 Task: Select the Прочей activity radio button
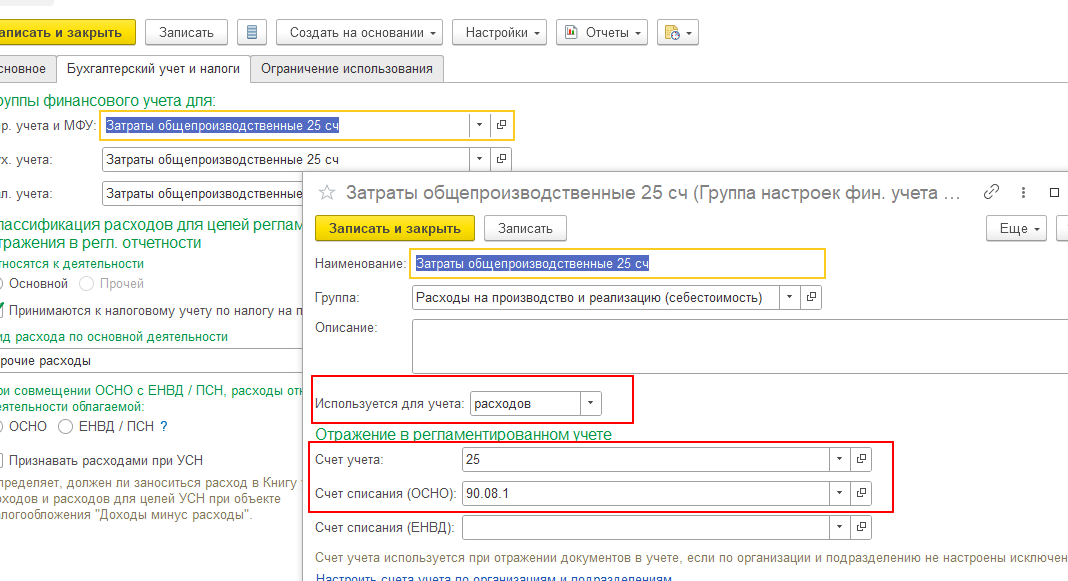(86, 283)
